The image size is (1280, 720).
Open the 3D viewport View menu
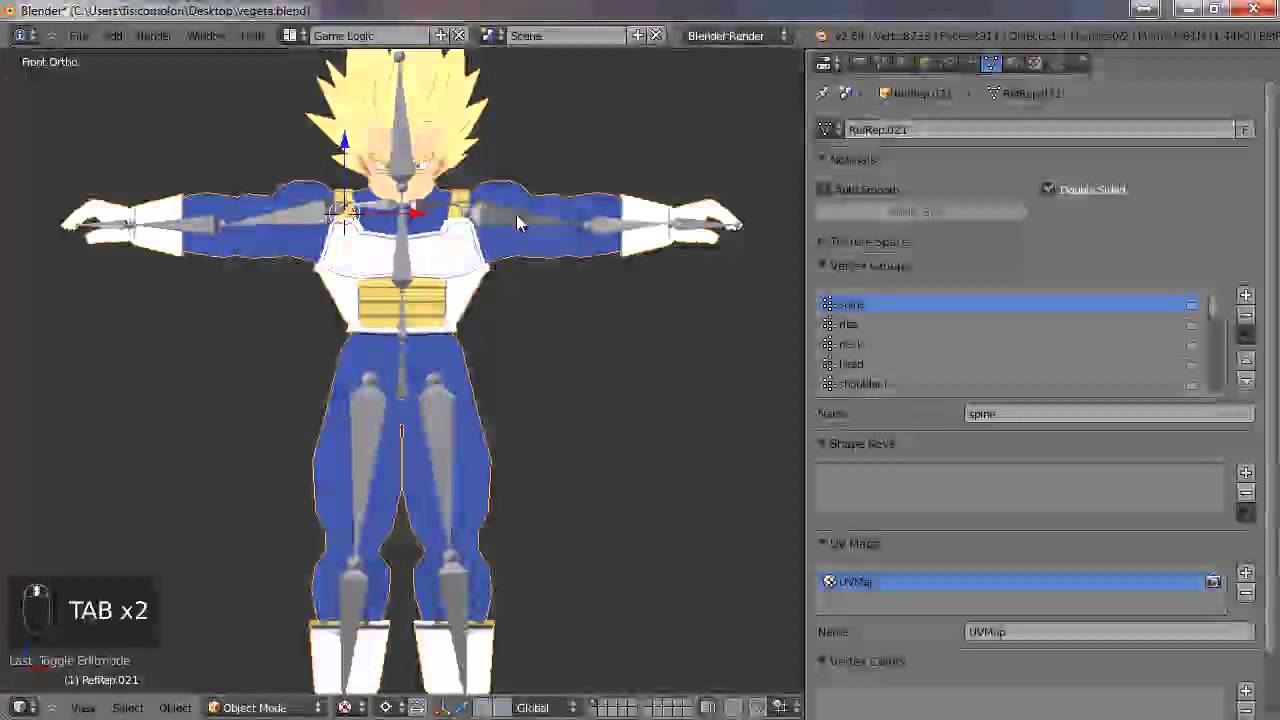coord(83,708)
